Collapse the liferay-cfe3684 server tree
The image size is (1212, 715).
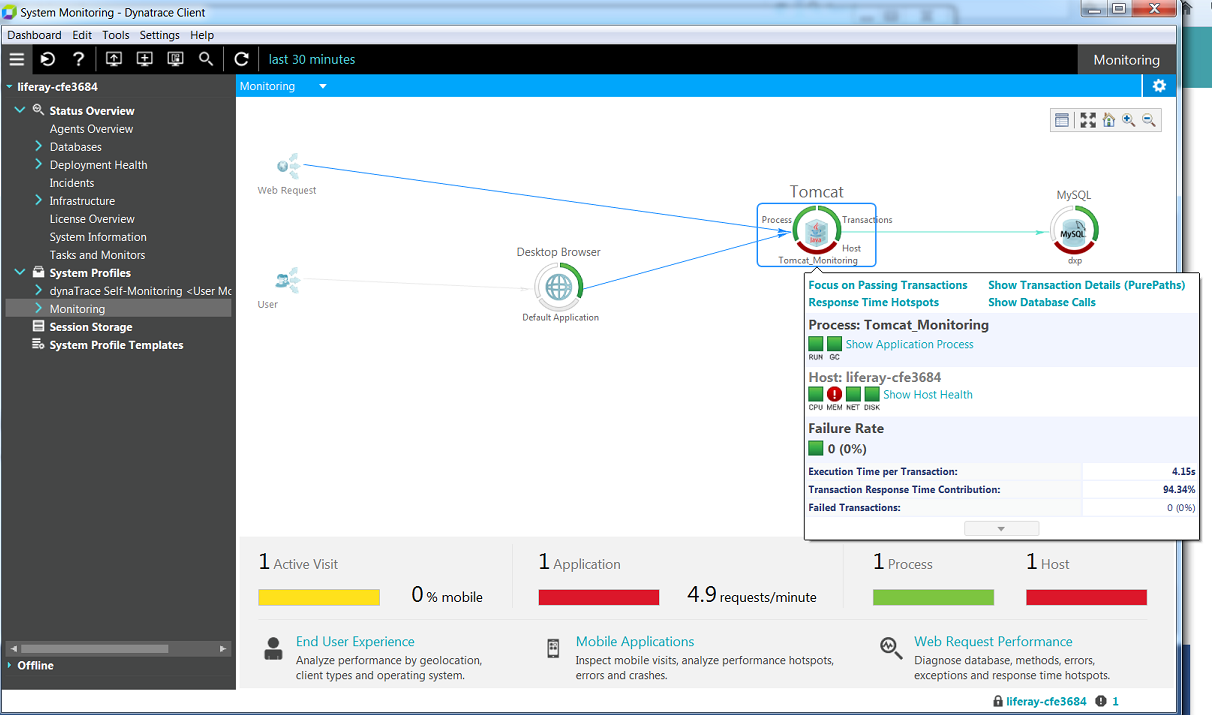click(9, 87)
